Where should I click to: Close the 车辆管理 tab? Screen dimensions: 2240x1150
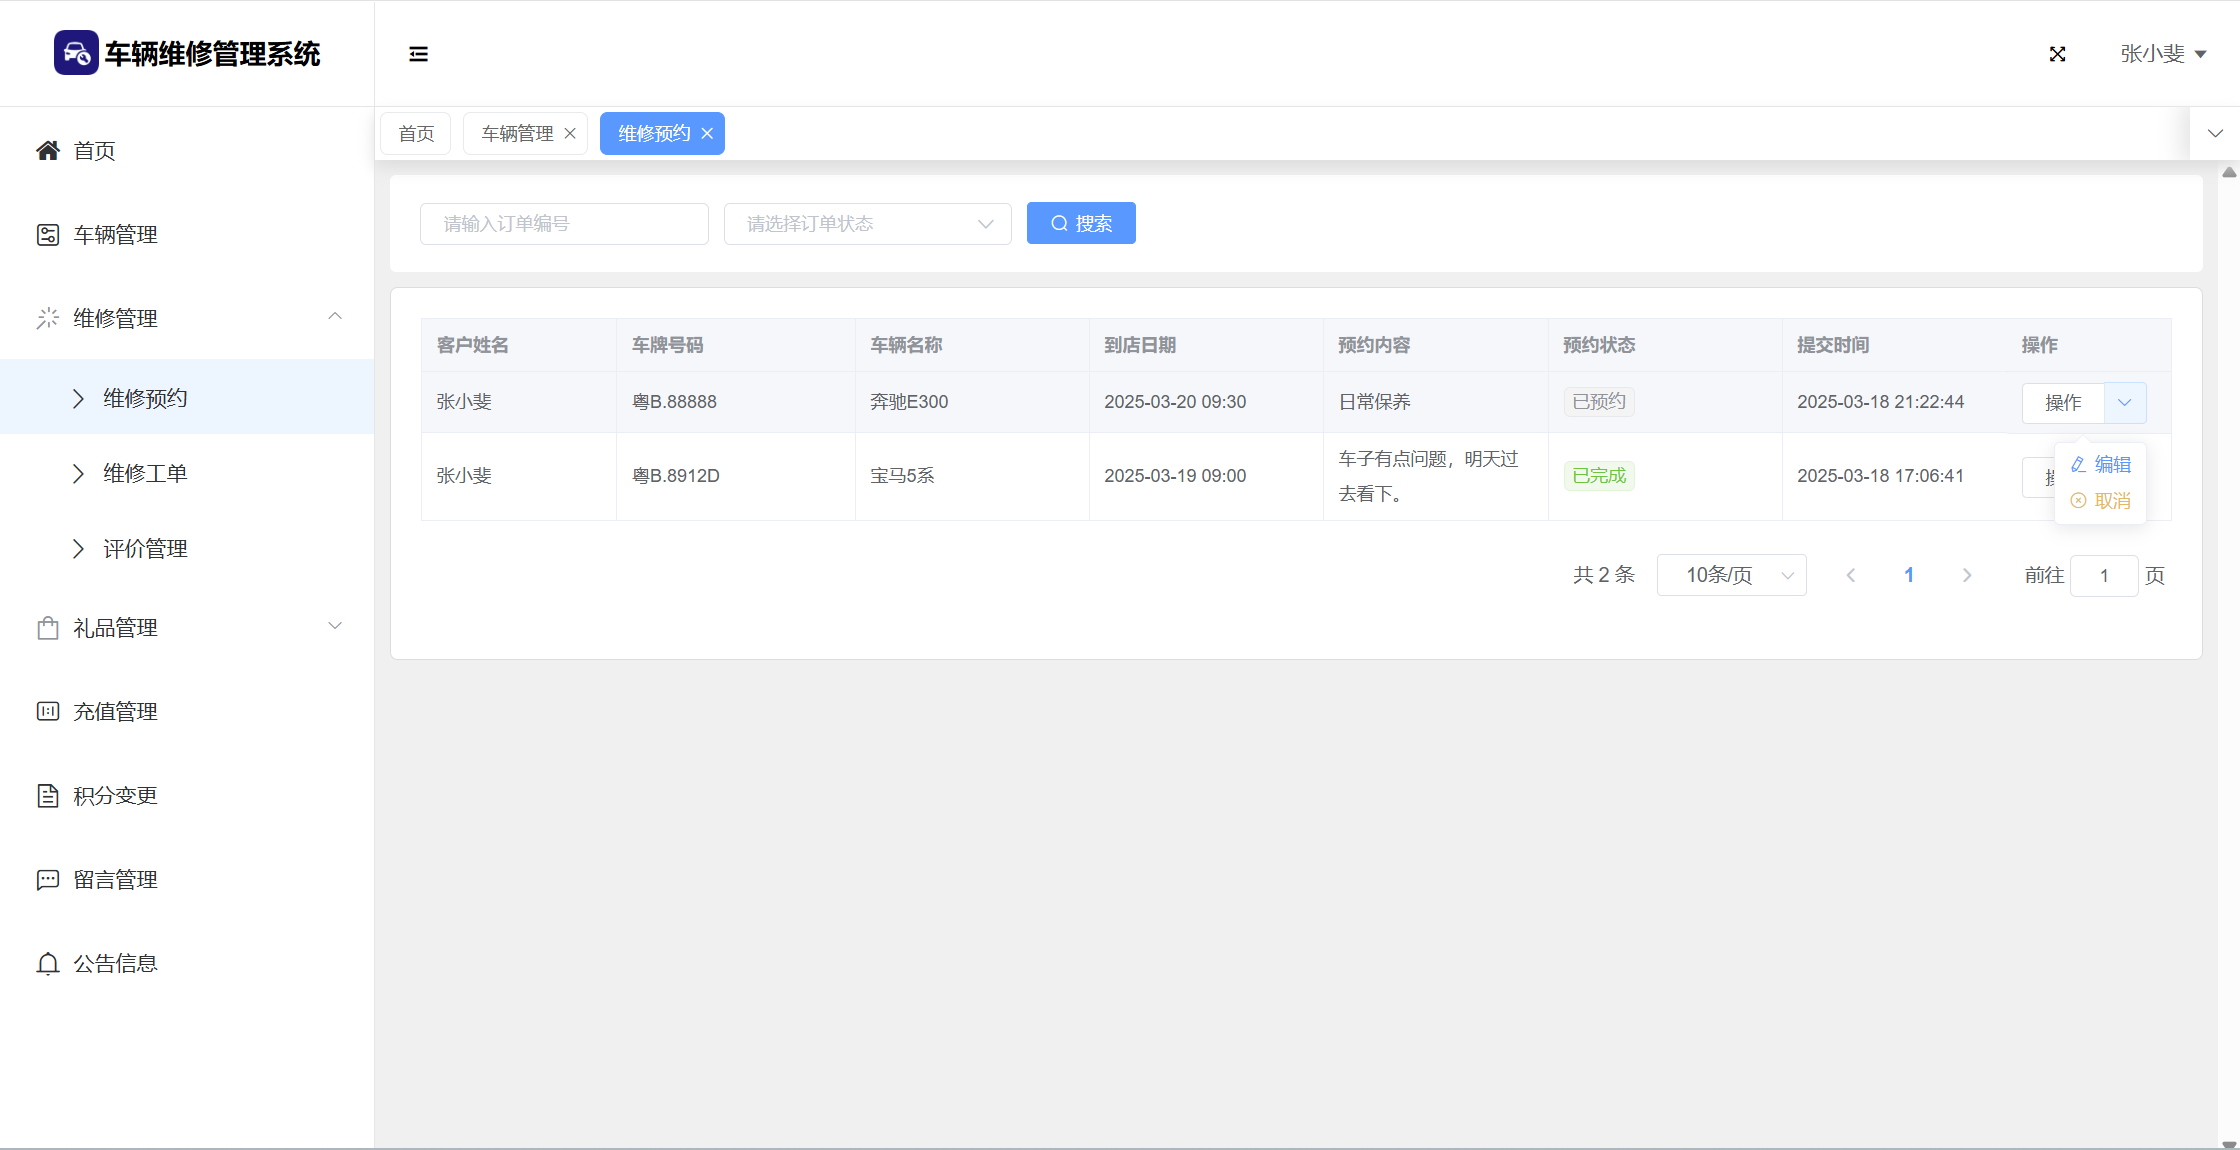570,134
